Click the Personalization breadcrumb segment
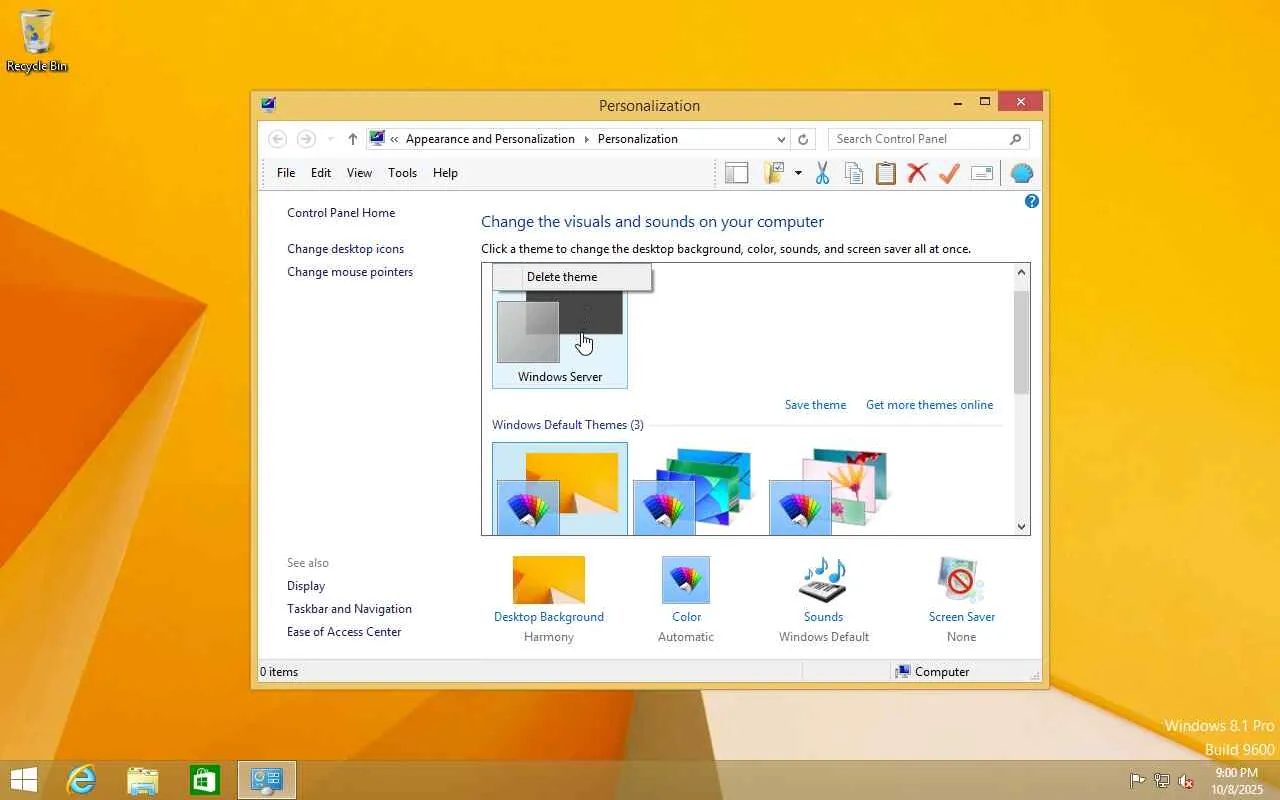Image resolution: width=1280 pixels, height=800 pixels. point(638,139)
